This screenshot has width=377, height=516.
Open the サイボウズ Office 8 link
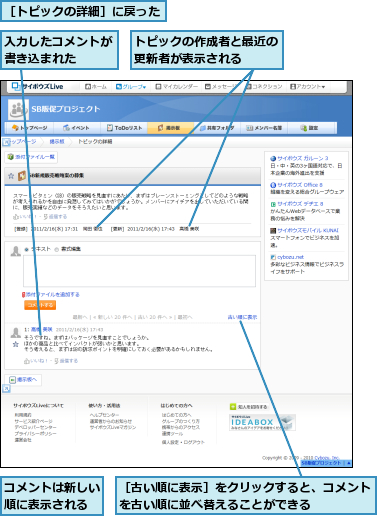click(x=300, y=185)
